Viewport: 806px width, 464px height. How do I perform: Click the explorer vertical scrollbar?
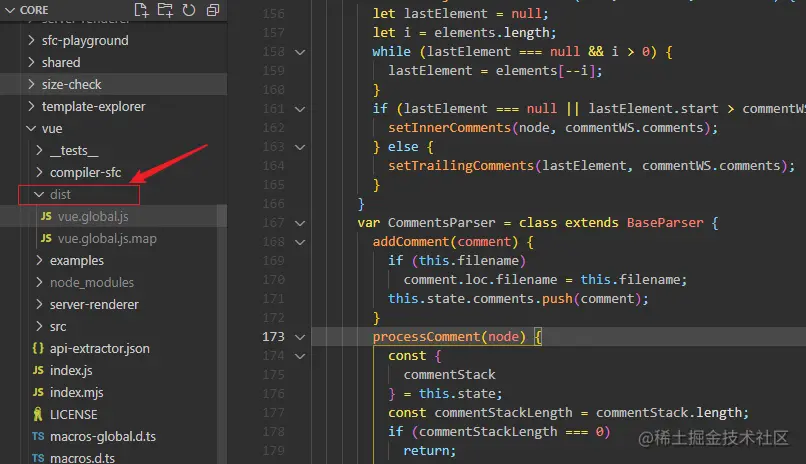[222, 334]
